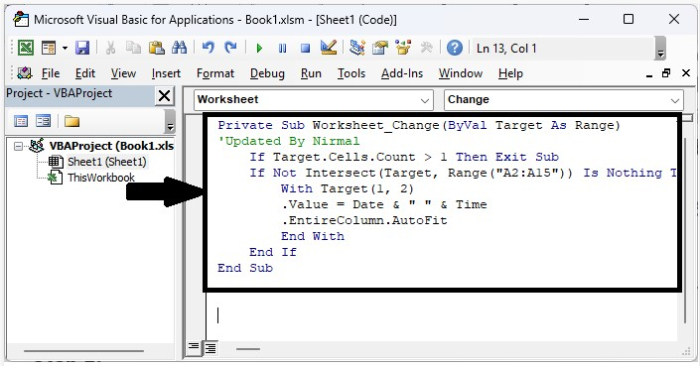Click the Cut scissors icon
The height and width of the screenshot is (366, 700).
(x=110, y=48)
